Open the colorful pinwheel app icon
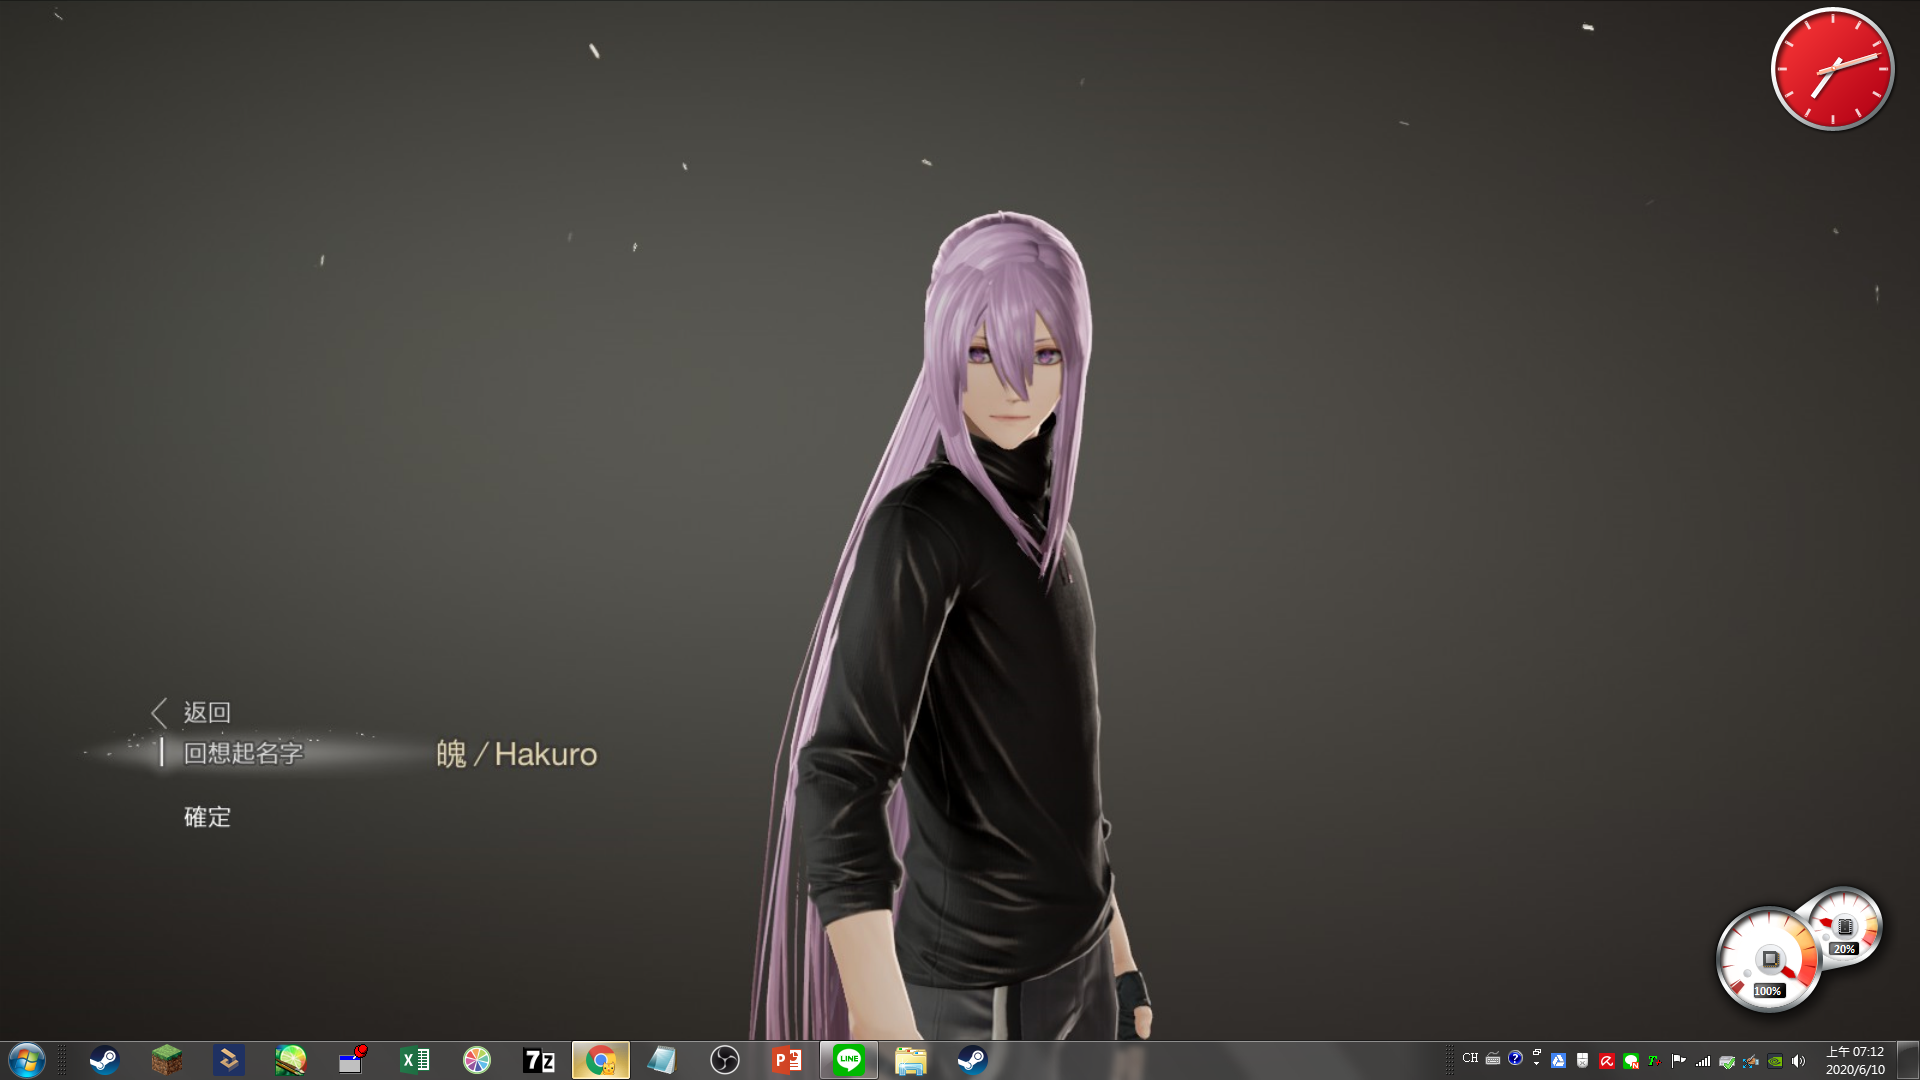This screenshot has width=1920, height=1080. point(477,1060)
